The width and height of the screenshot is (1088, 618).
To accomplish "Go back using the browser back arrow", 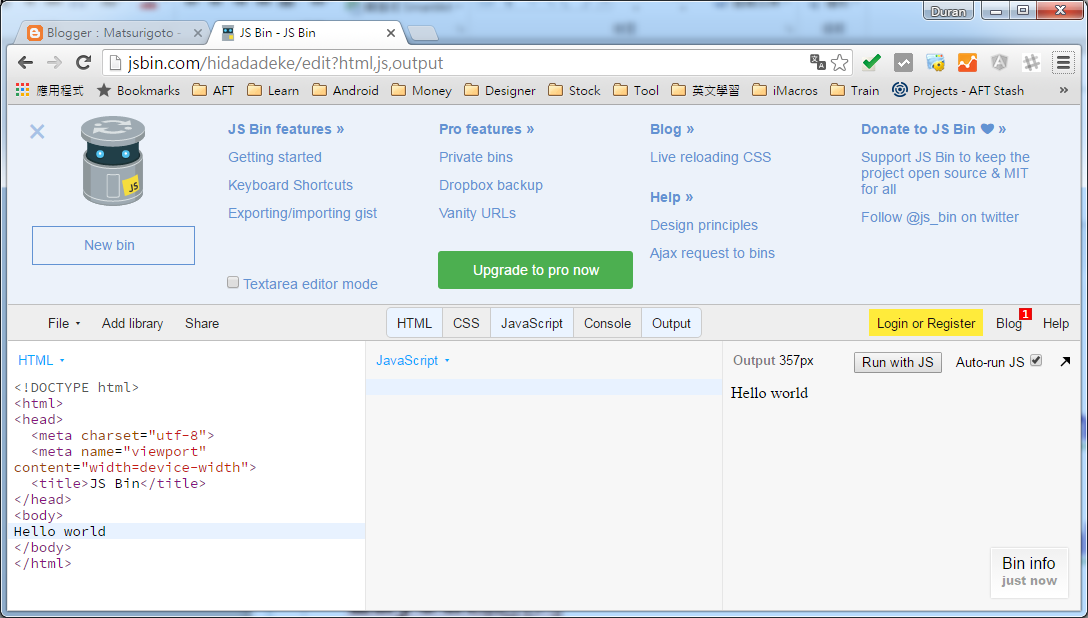I will (x=26, y=62).
